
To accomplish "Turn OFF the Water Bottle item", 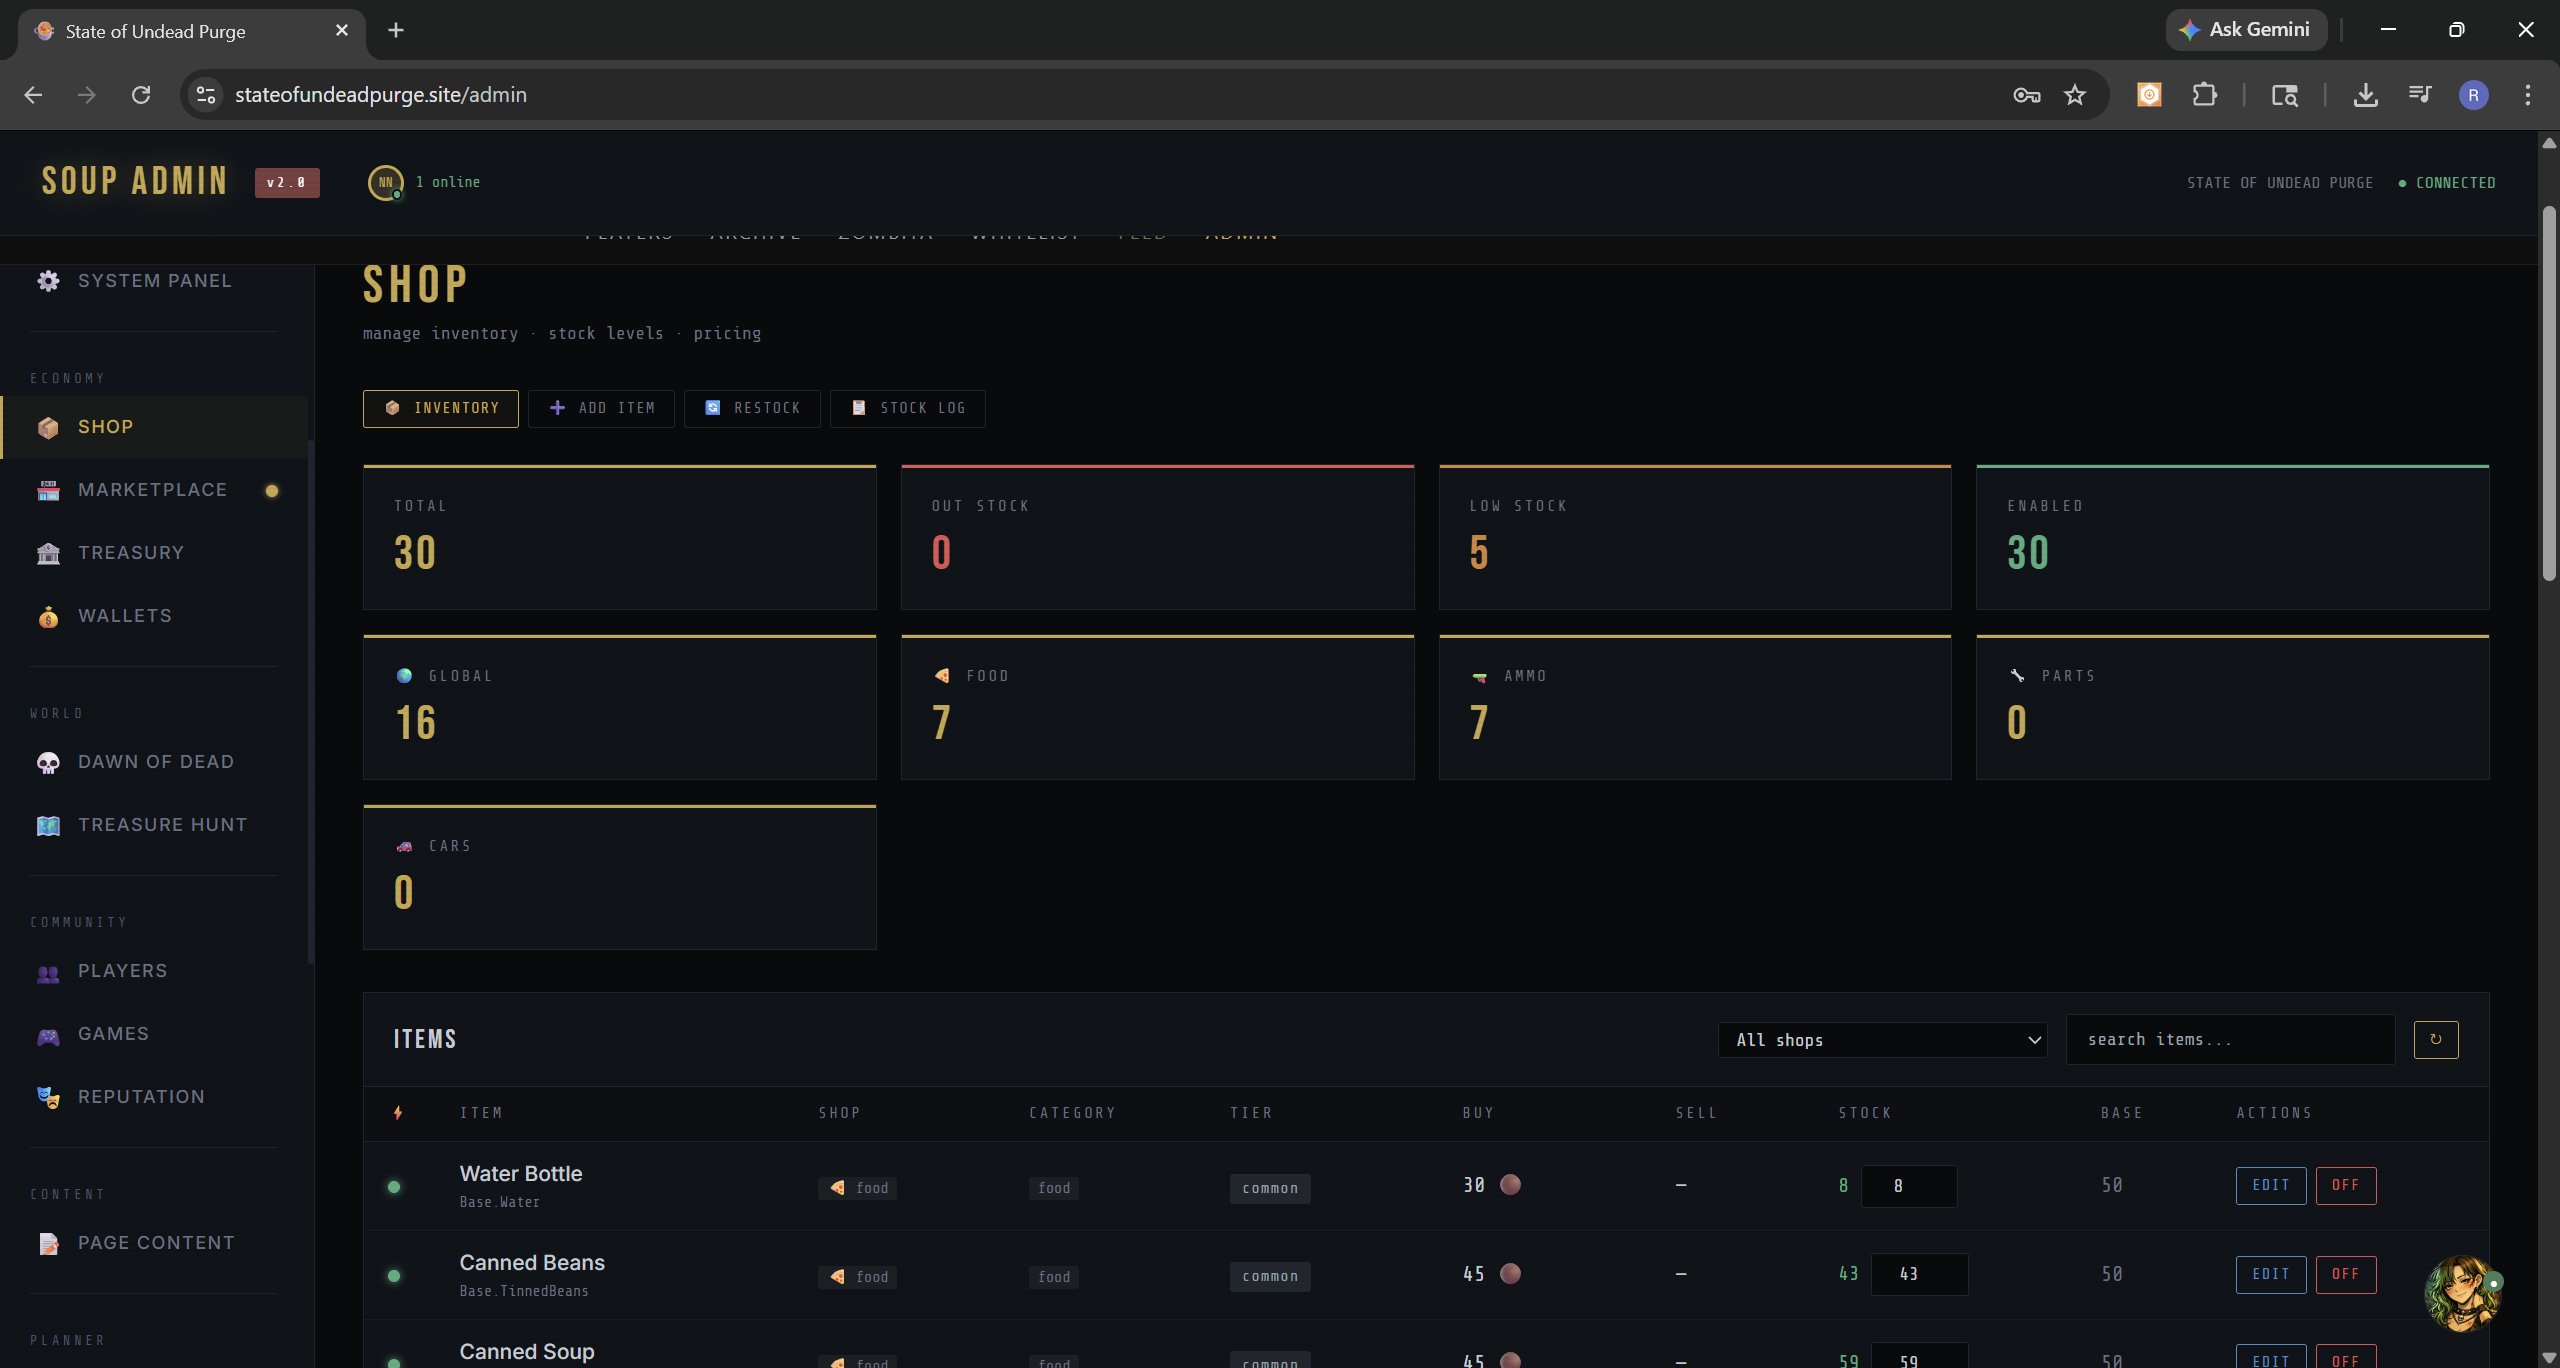I will (x=2346, y=1186).
